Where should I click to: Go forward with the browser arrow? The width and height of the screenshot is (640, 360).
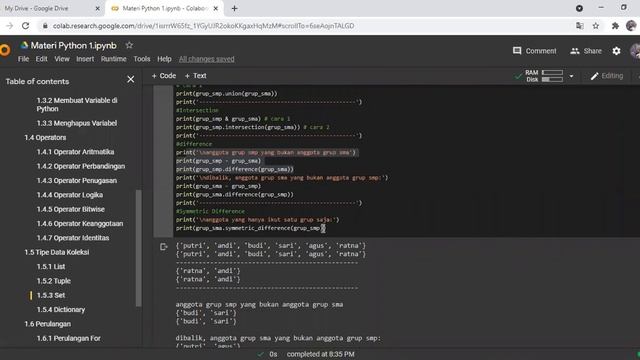click(9, 26)
